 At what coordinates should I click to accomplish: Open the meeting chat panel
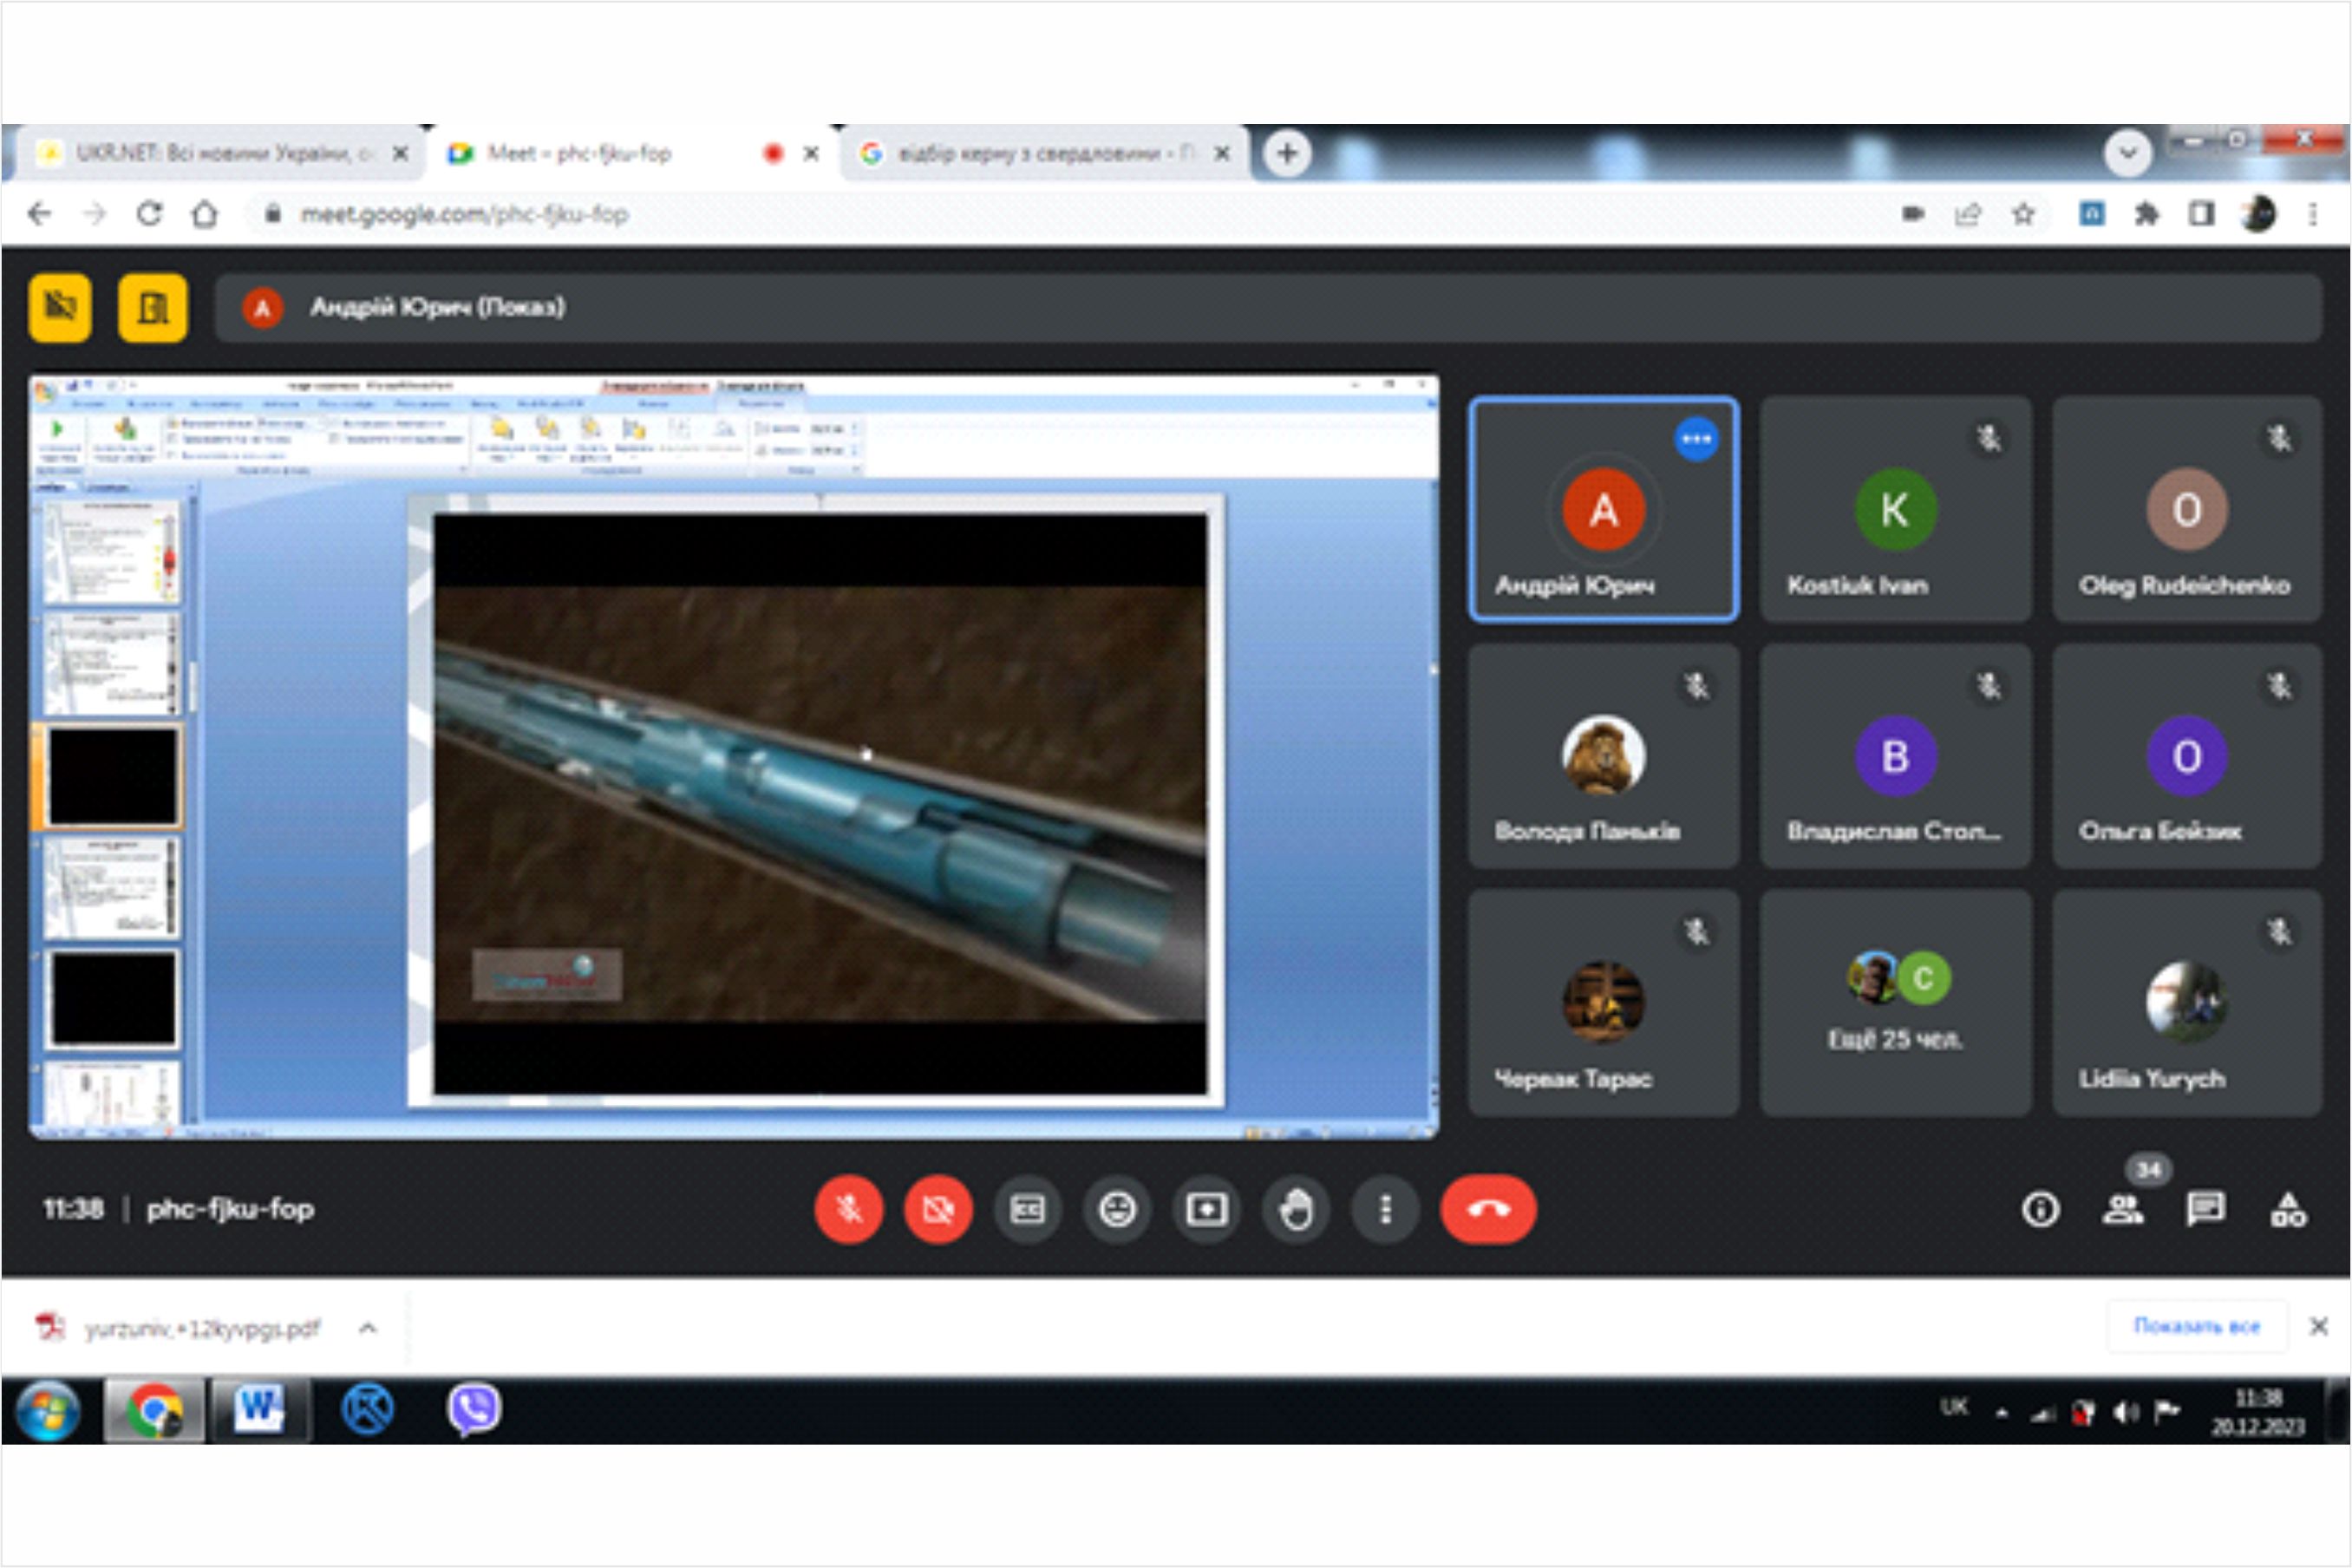click(x=2205, y=1209)
